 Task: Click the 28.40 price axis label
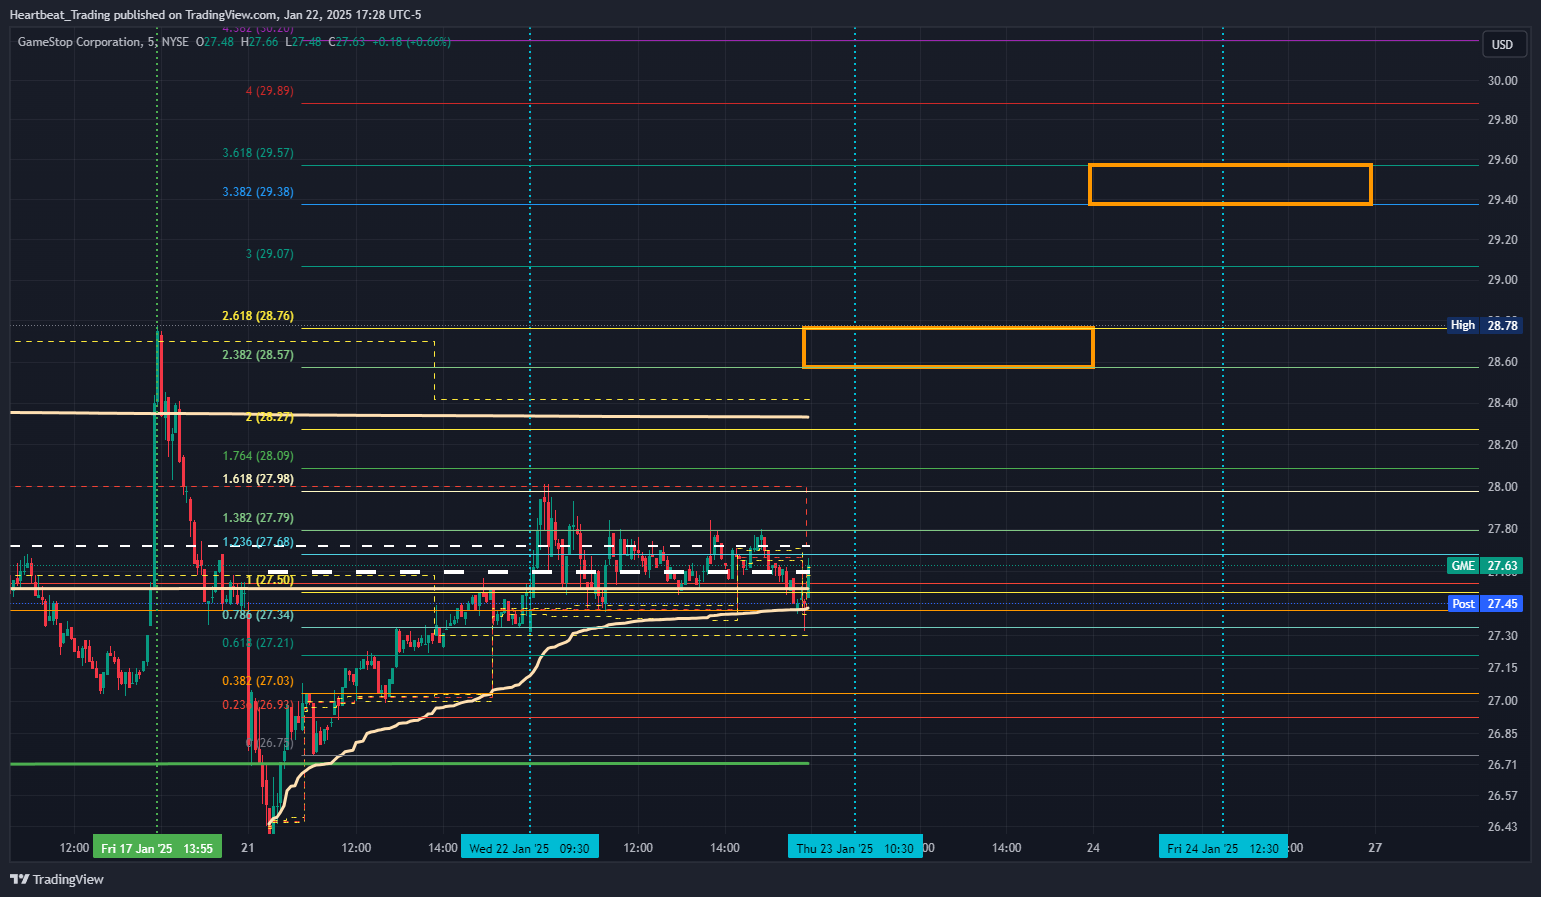[1502, 403]
